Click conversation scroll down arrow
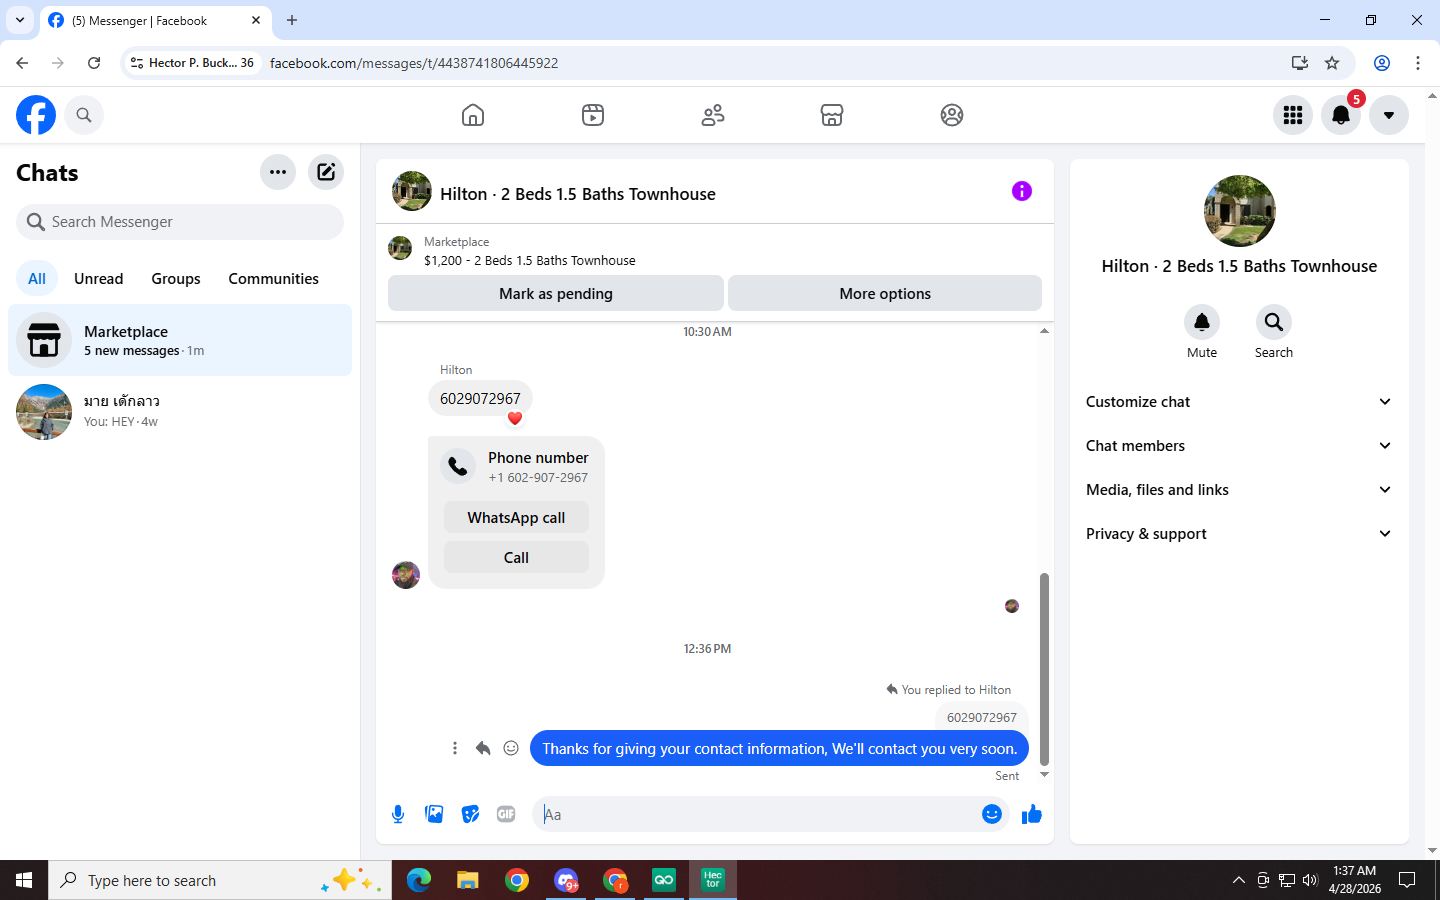 [x=1044, y=775]
